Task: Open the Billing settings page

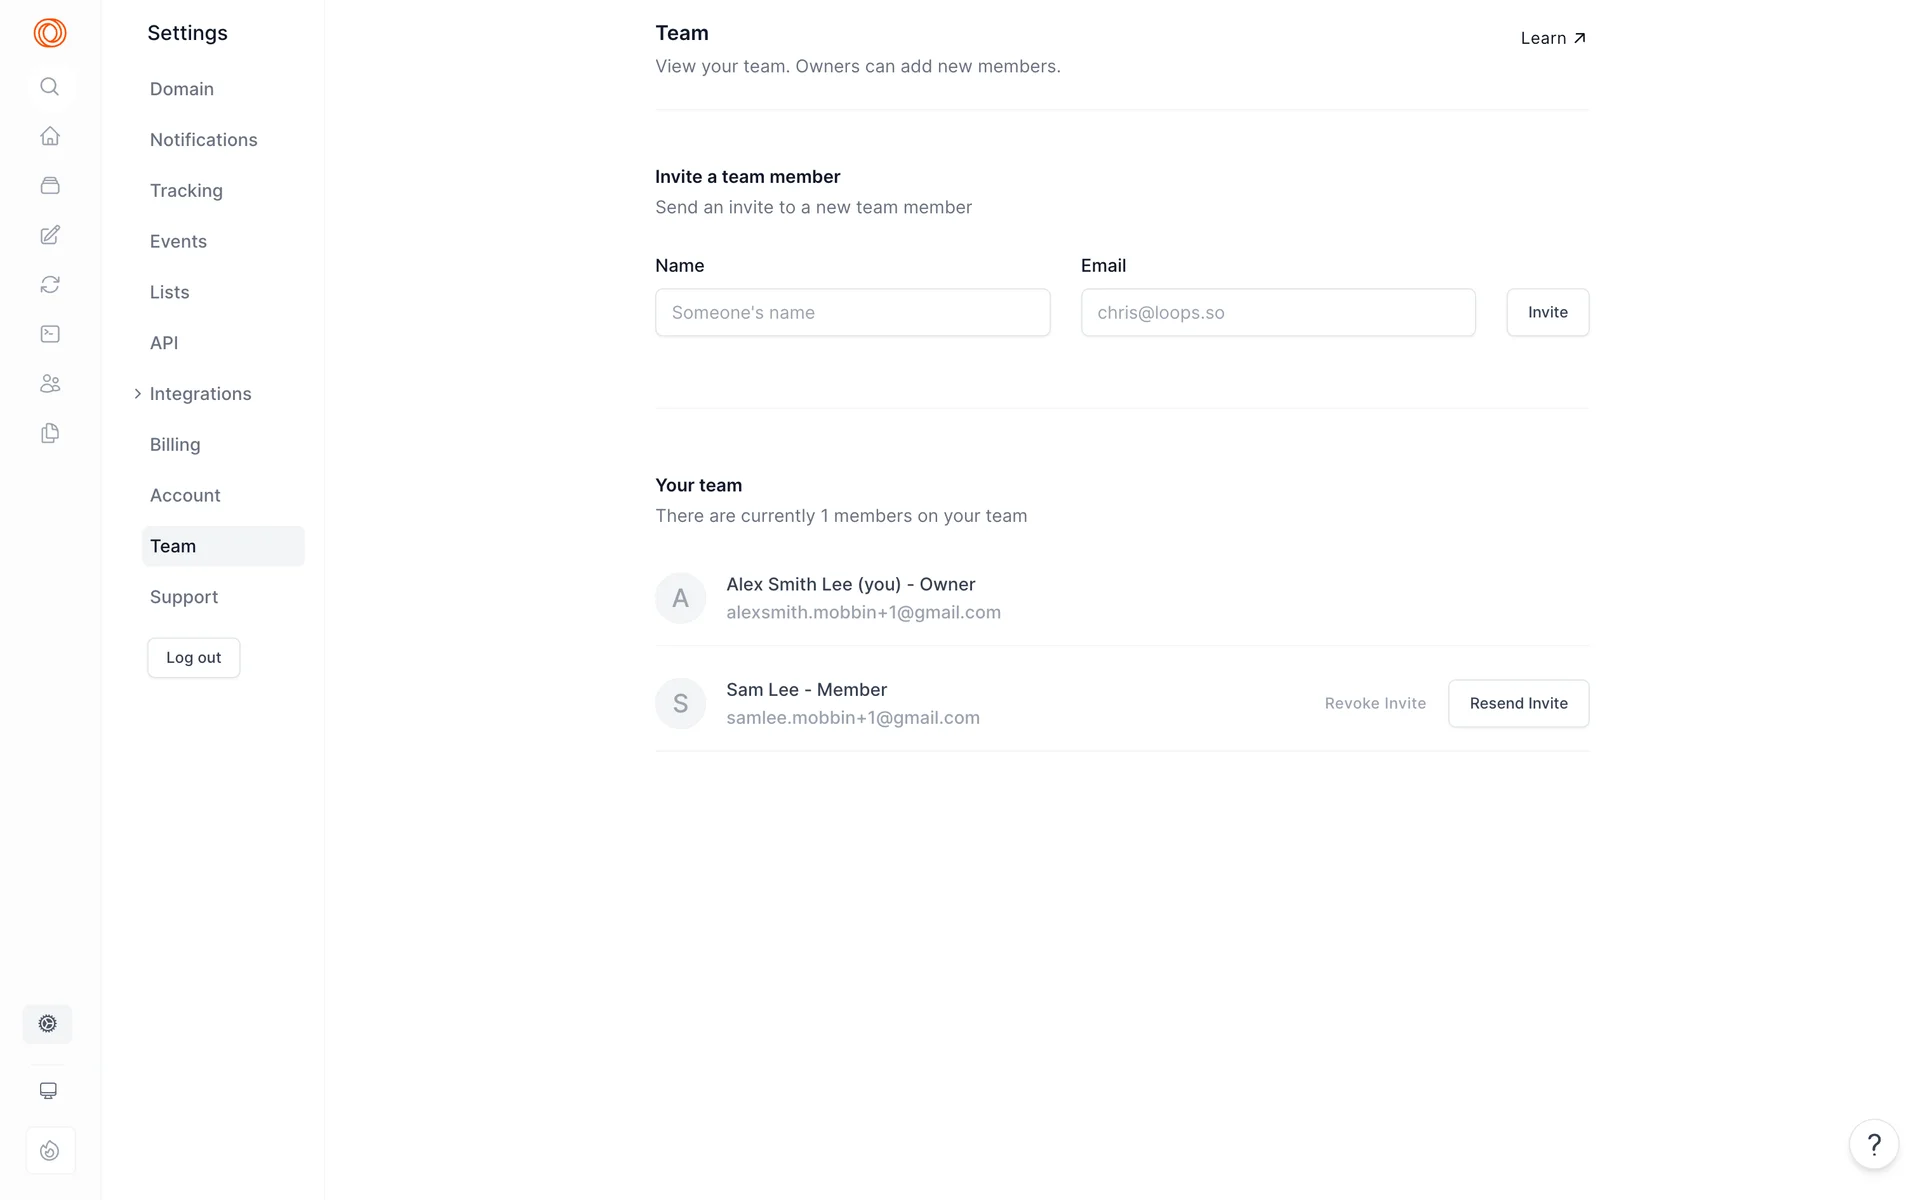Action: (x=175, y=445)
